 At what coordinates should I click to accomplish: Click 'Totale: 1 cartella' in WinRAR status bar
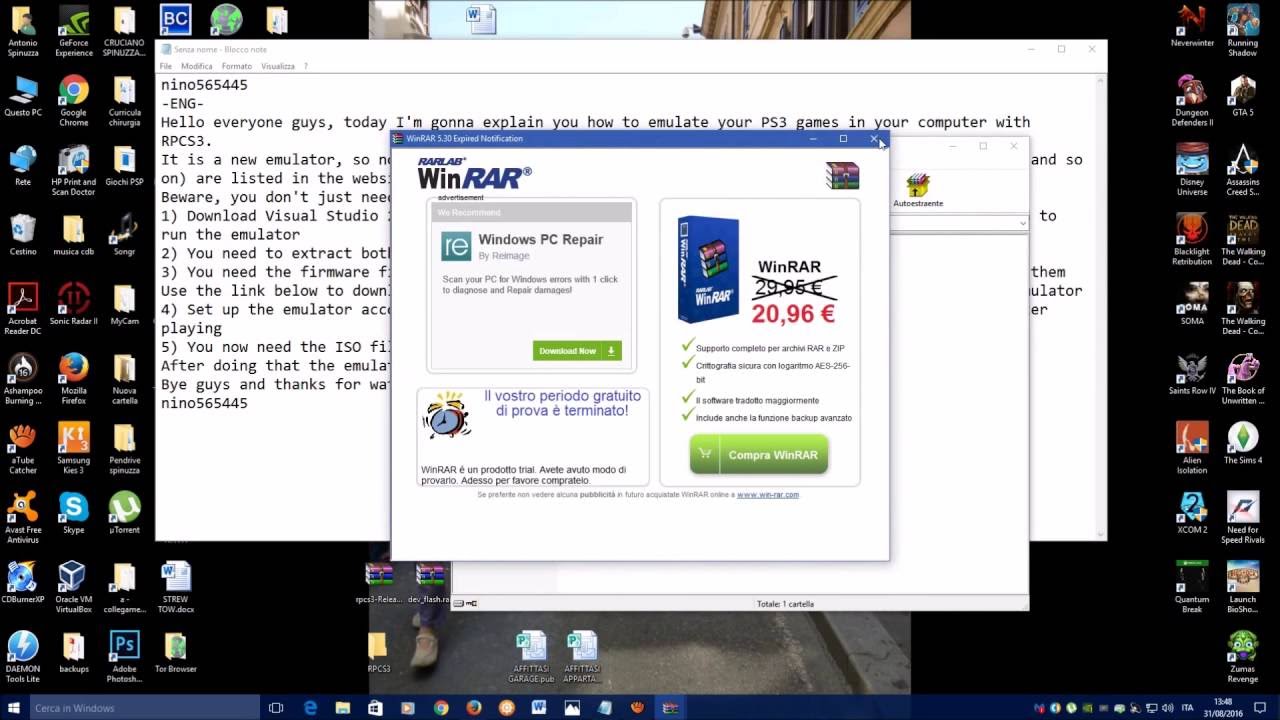pyautogui.click(x=785, y=604)
